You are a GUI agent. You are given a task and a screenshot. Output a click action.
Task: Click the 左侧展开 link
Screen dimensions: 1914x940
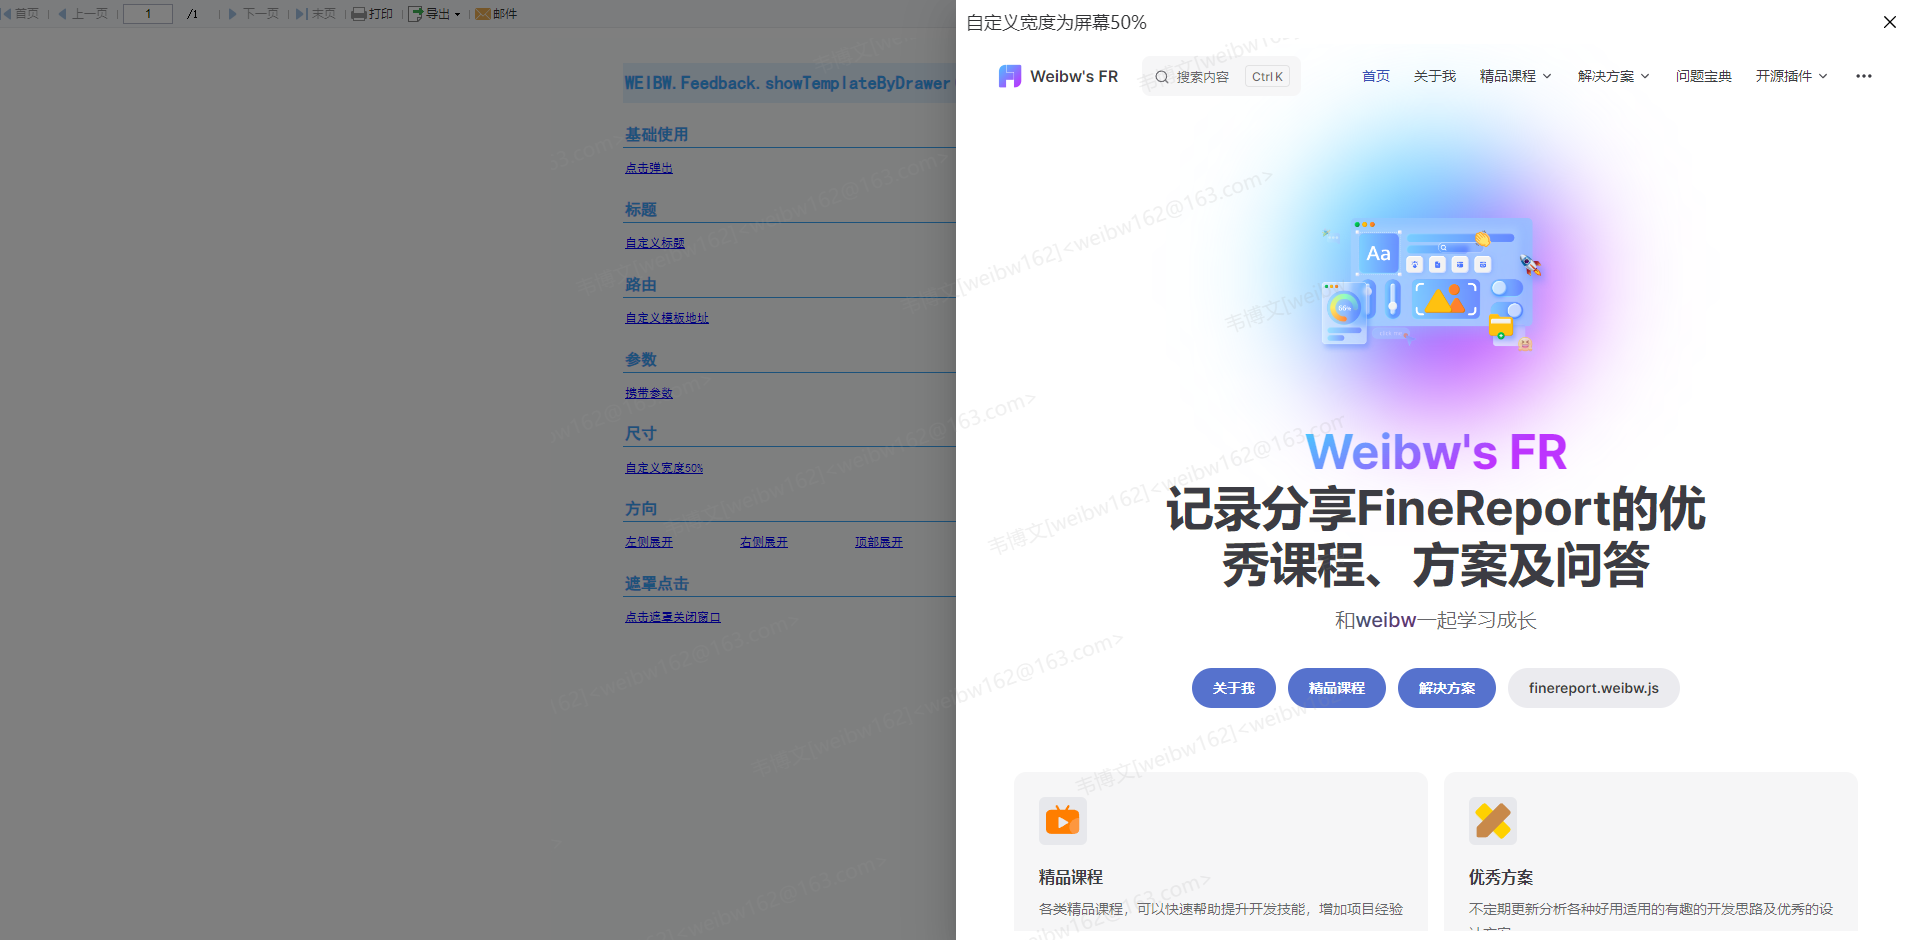pyautogui.click(x=649, y=542)
